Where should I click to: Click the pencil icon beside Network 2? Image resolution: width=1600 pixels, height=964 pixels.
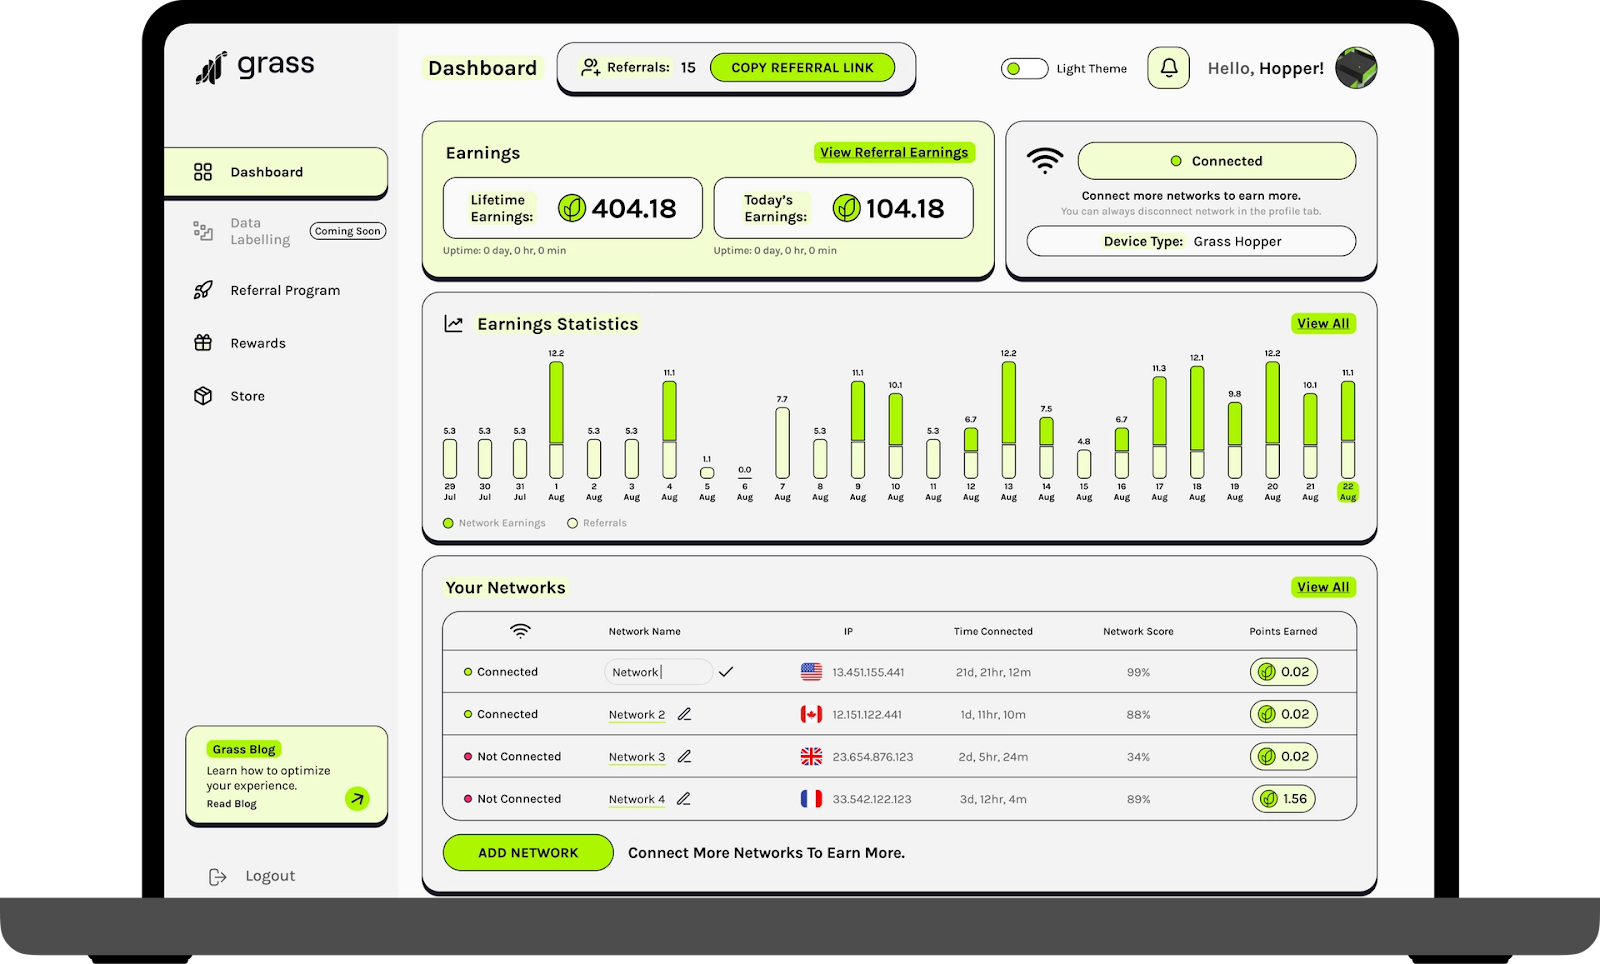click(x=685, y=714)
